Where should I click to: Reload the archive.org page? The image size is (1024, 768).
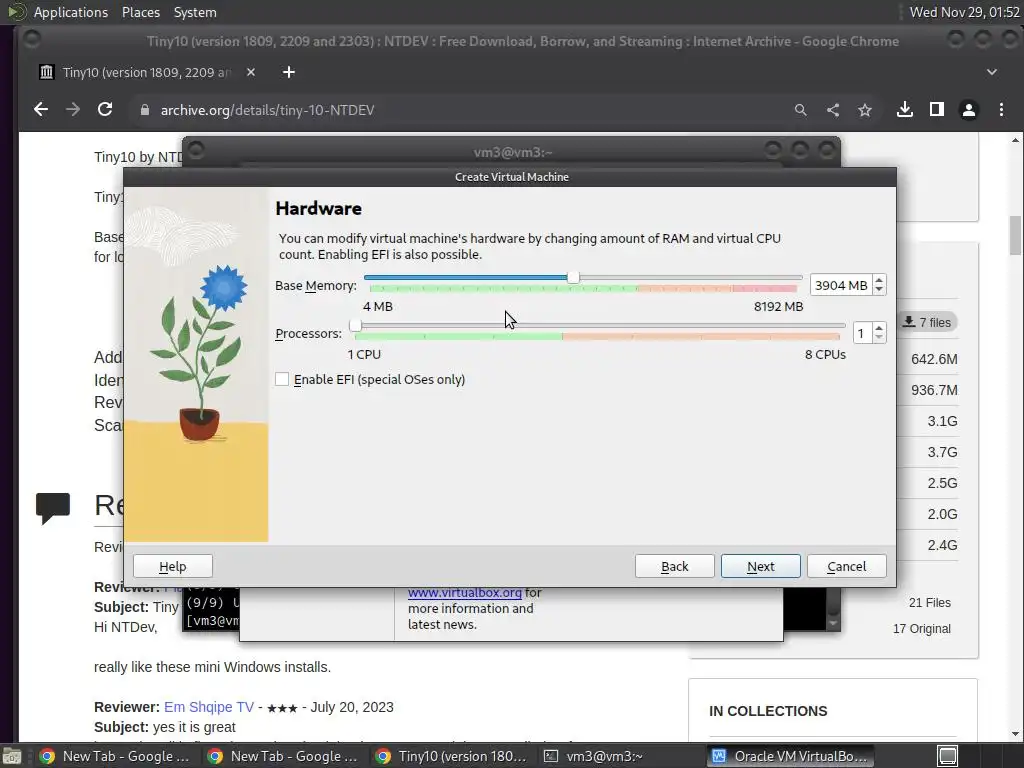pyautogui.click(x=105, y=110)
